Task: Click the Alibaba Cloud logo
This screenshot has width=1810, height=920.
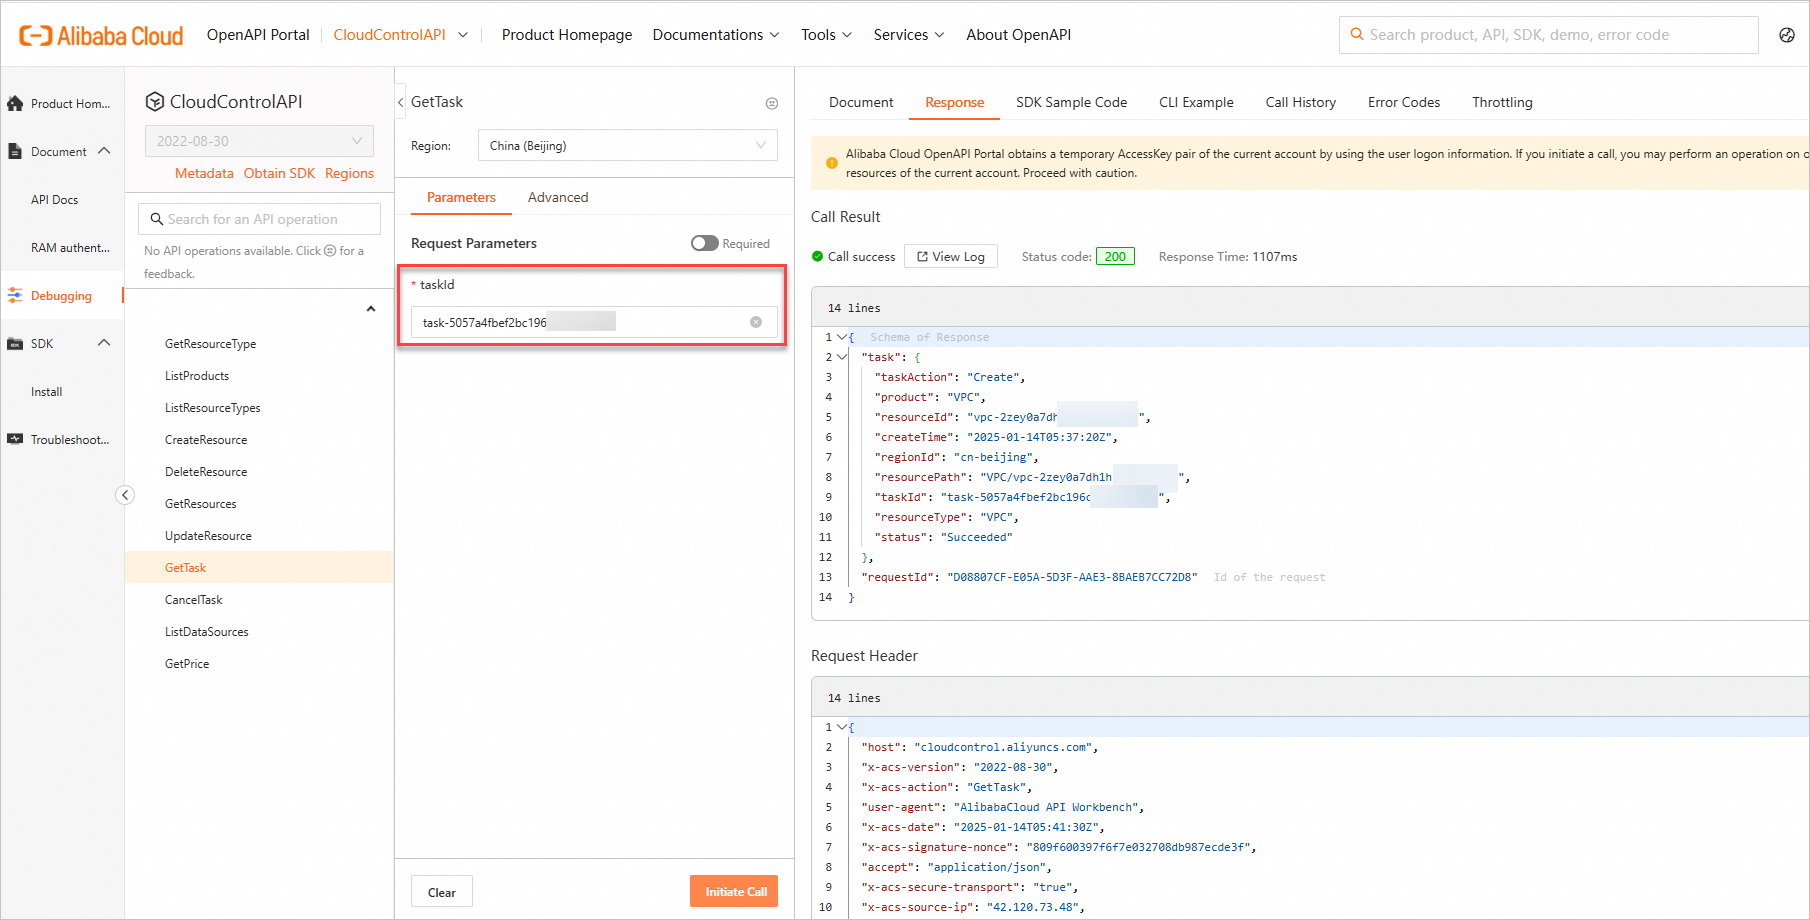Action: tap(101, 36)
